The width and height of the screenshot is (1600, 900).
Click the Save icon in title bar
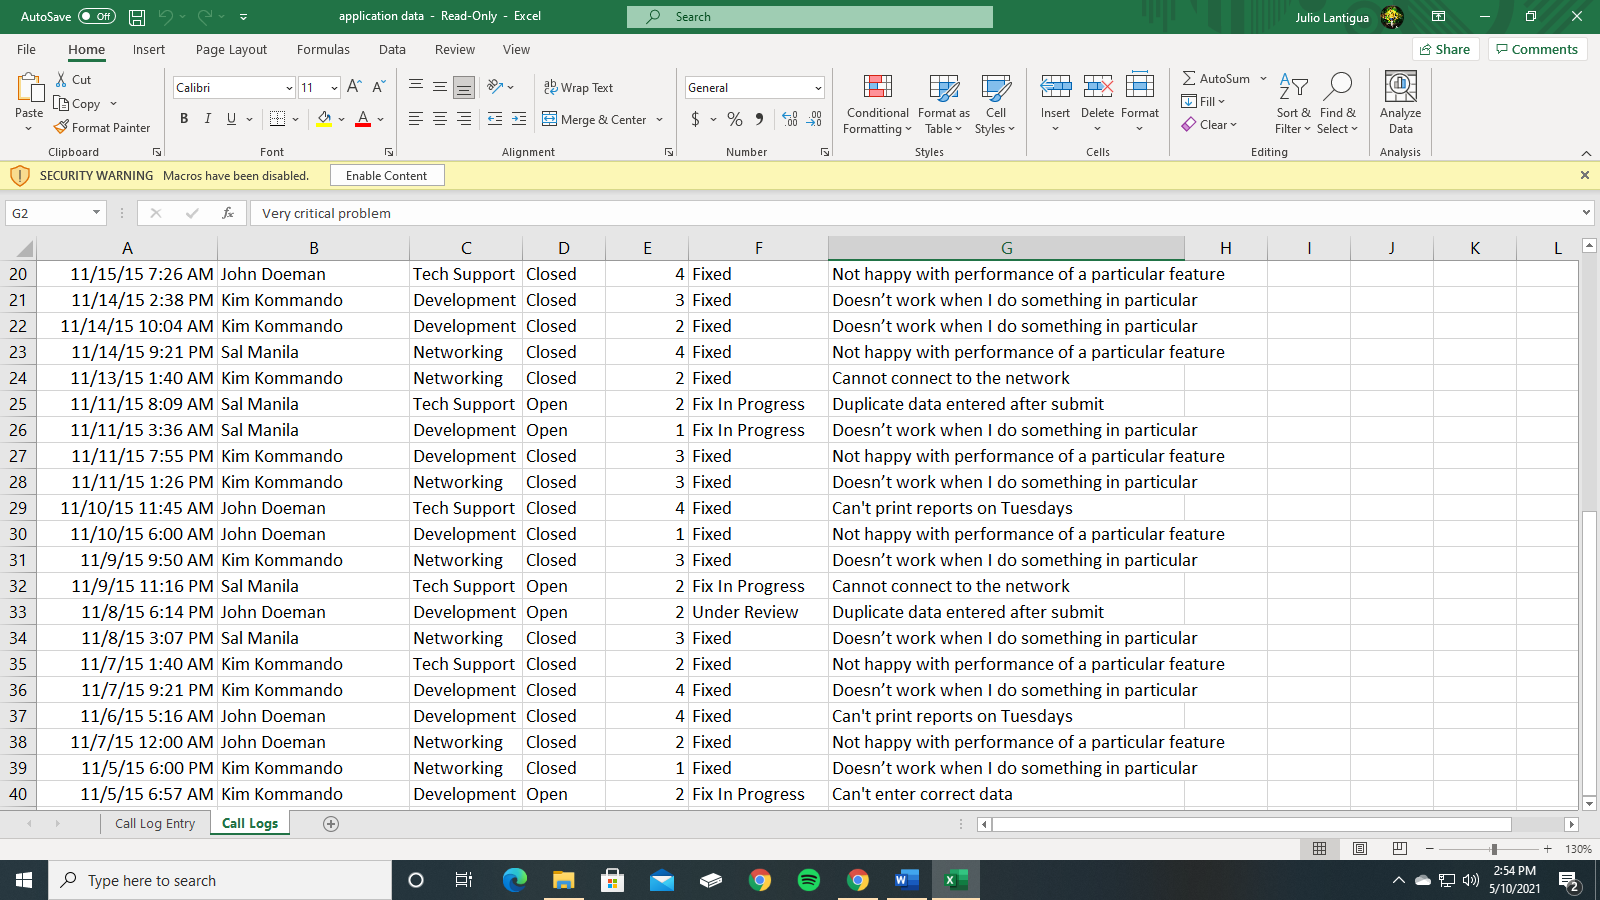tap(137, 17)
